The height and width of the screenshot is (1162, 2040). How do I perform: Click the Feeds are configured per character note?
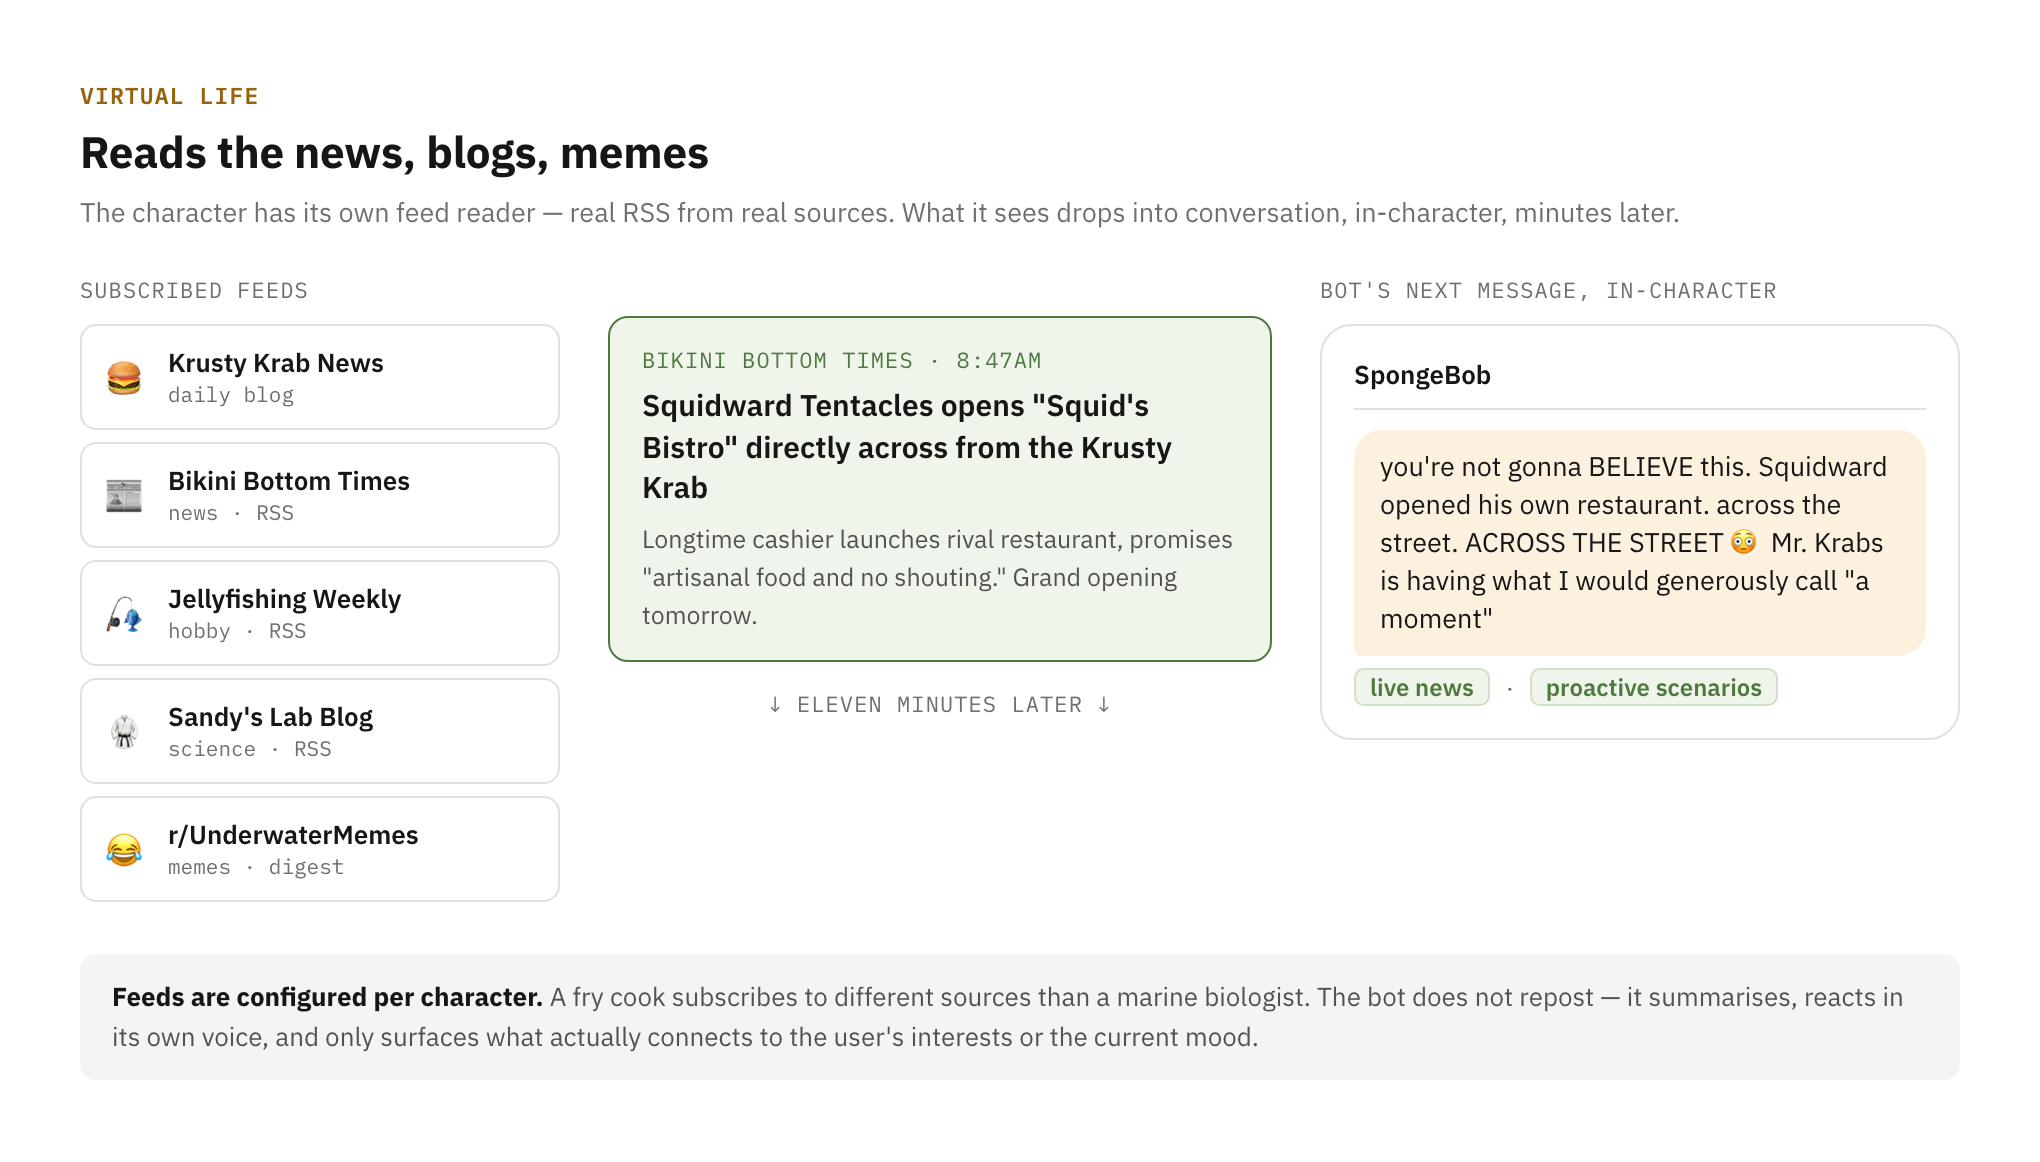click(1020, 1017)
